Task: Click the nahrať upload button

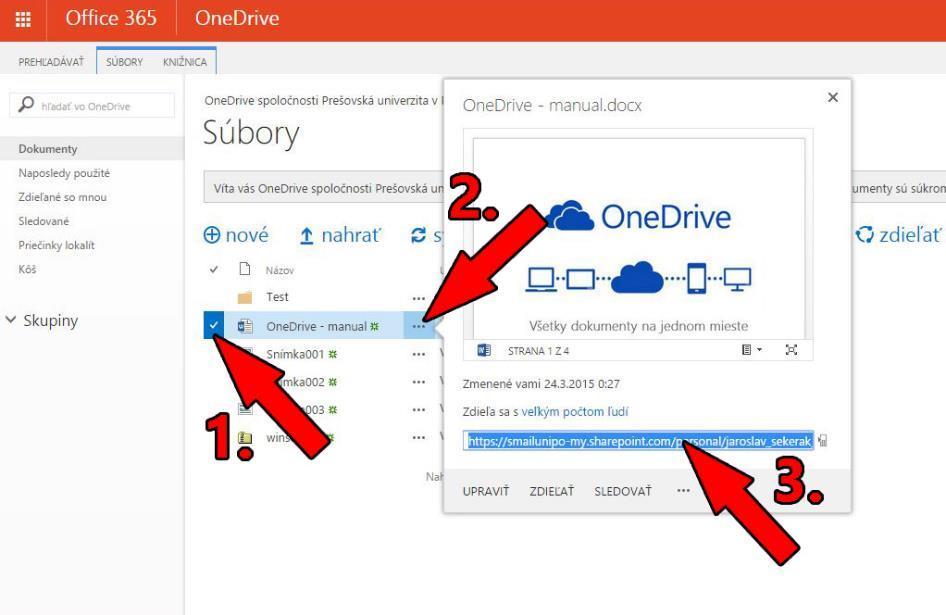Action: (x=340, y=235)
